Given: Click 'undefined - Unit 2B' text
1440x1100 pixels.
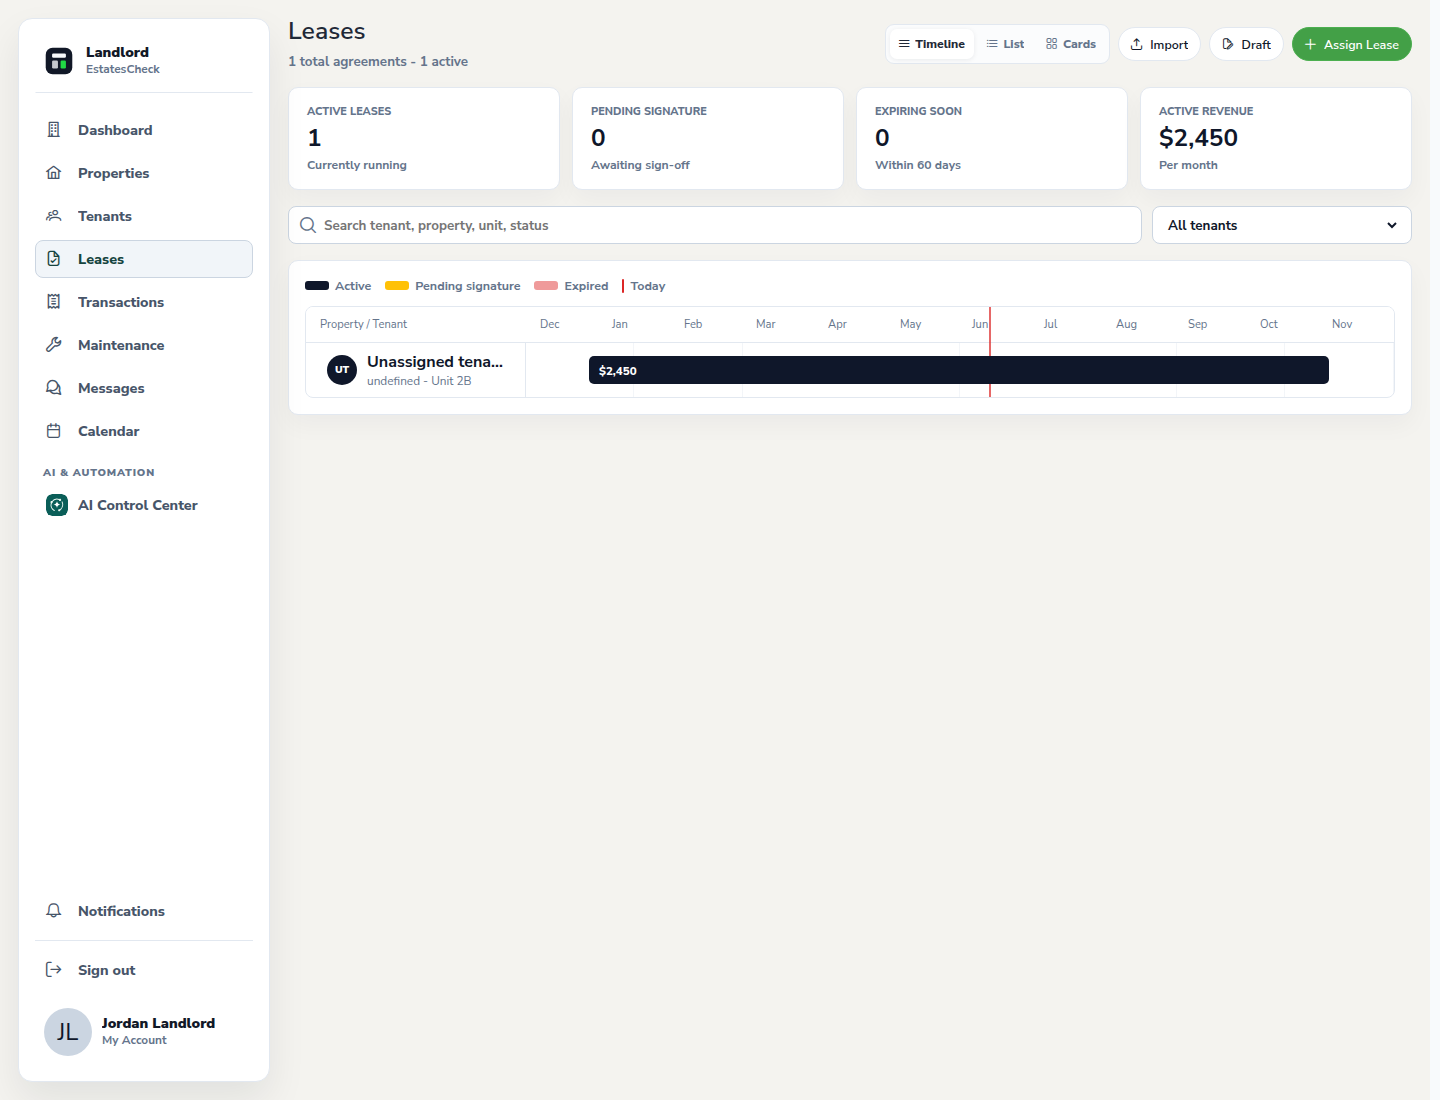Looking at the screenshot, I should coord(419,381).
